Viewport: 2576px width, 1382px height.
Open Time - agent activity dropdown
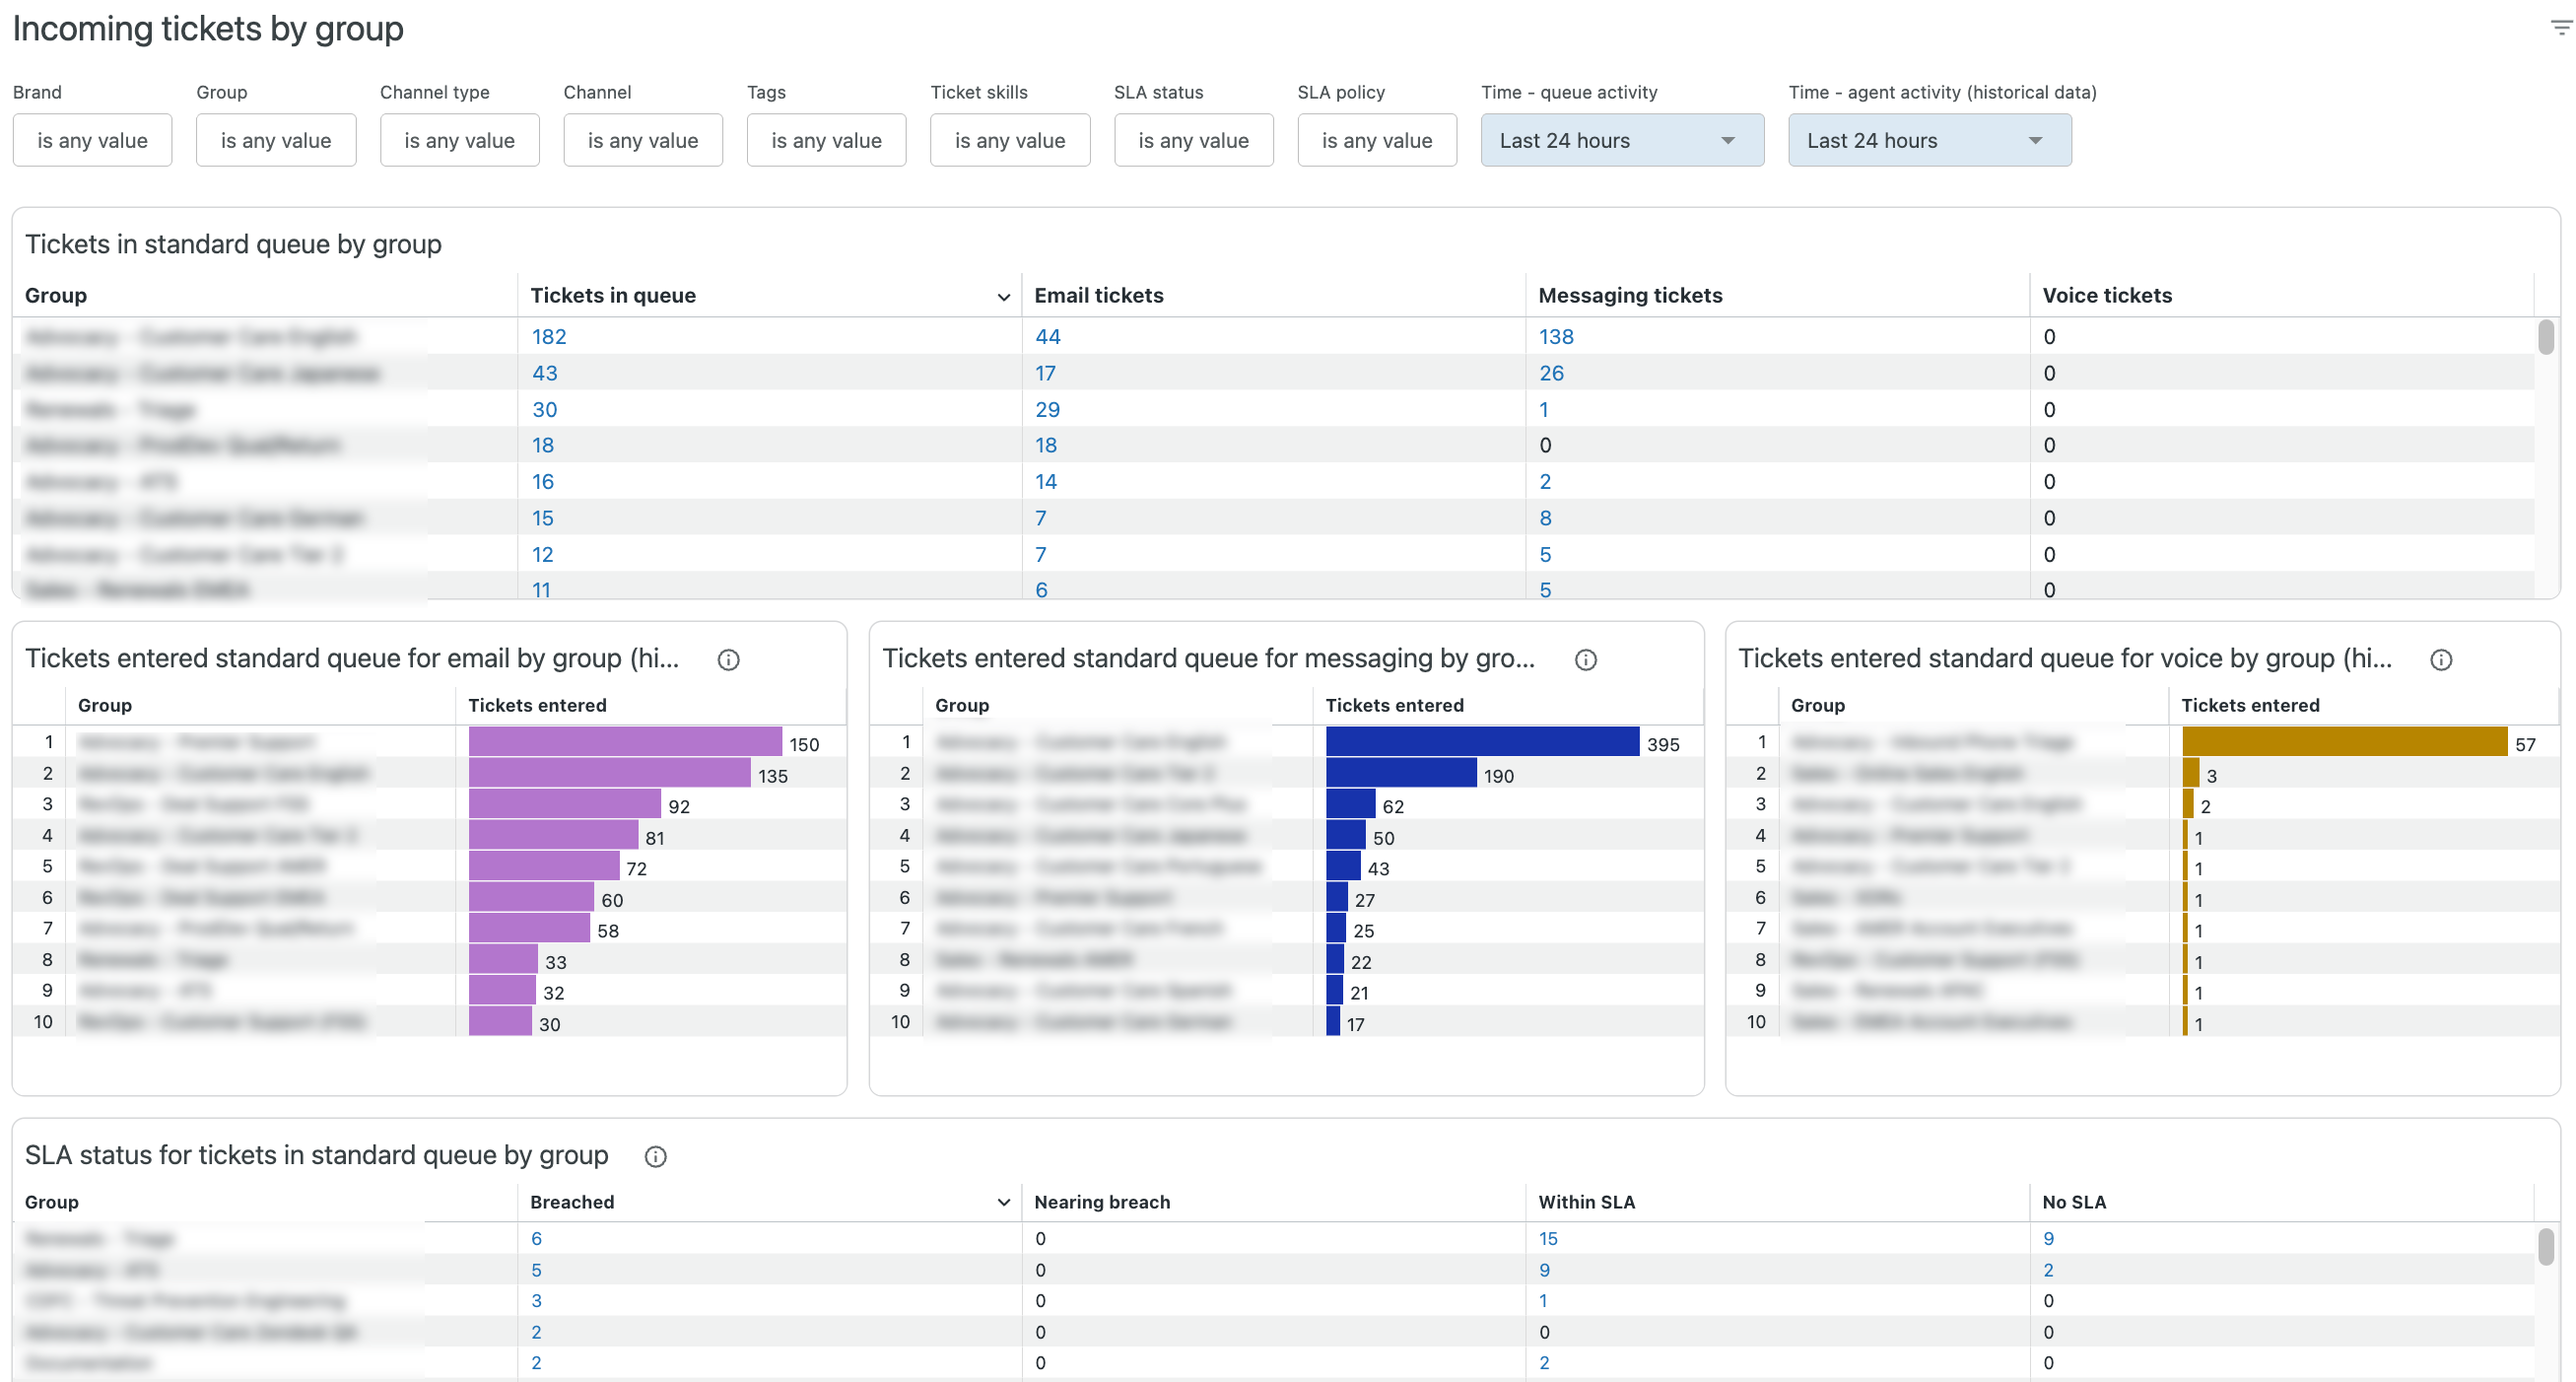click(1928, 141)
